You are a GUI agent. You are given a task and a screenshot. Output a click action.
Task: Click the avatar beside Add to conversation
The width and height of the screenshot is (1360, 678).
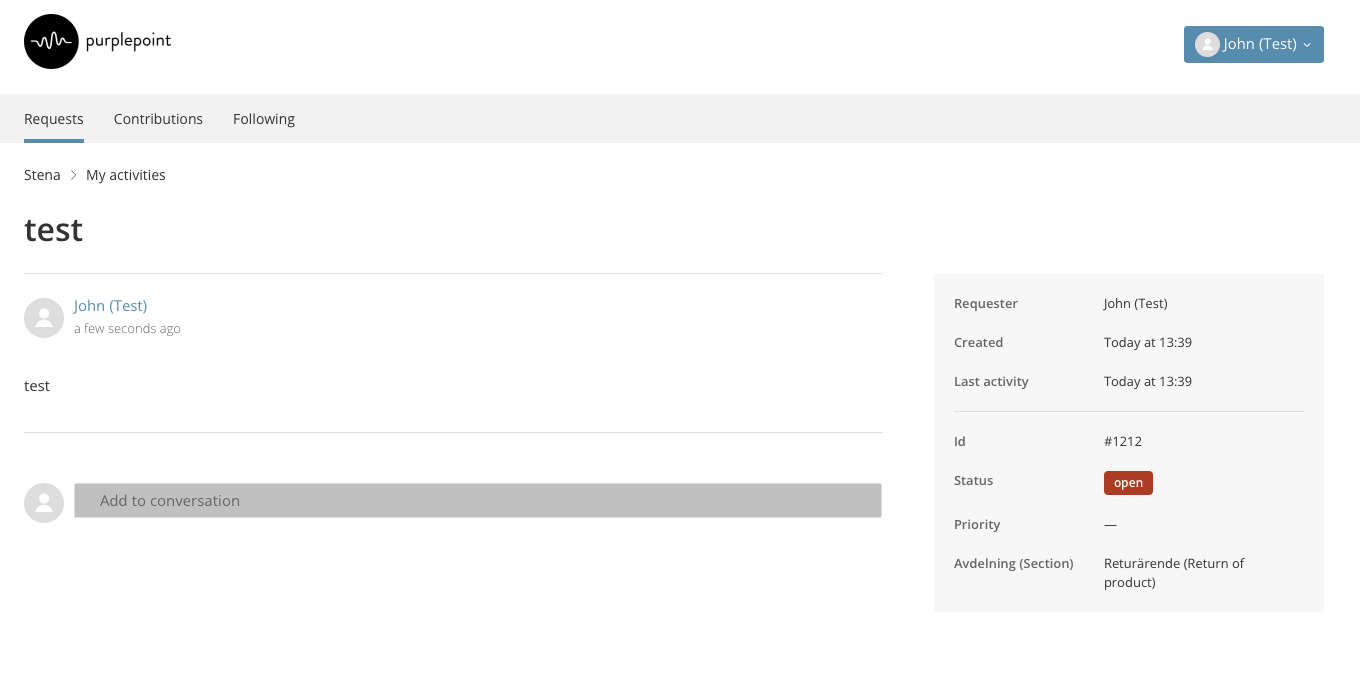click(x=44, y=503)
